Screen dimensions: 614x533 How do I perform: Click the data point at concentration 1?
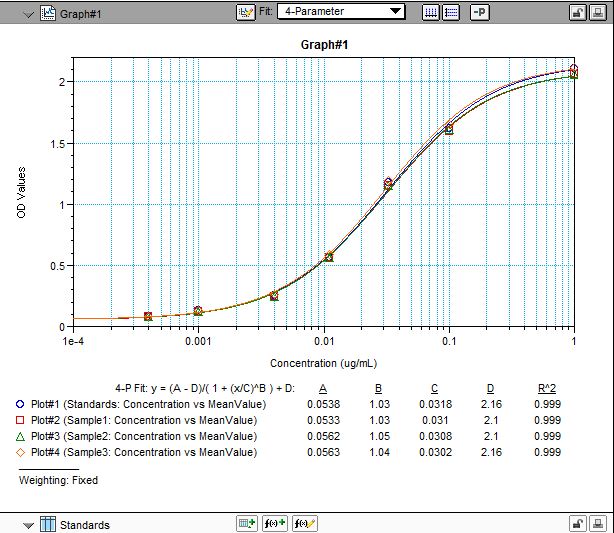(574, 71)
